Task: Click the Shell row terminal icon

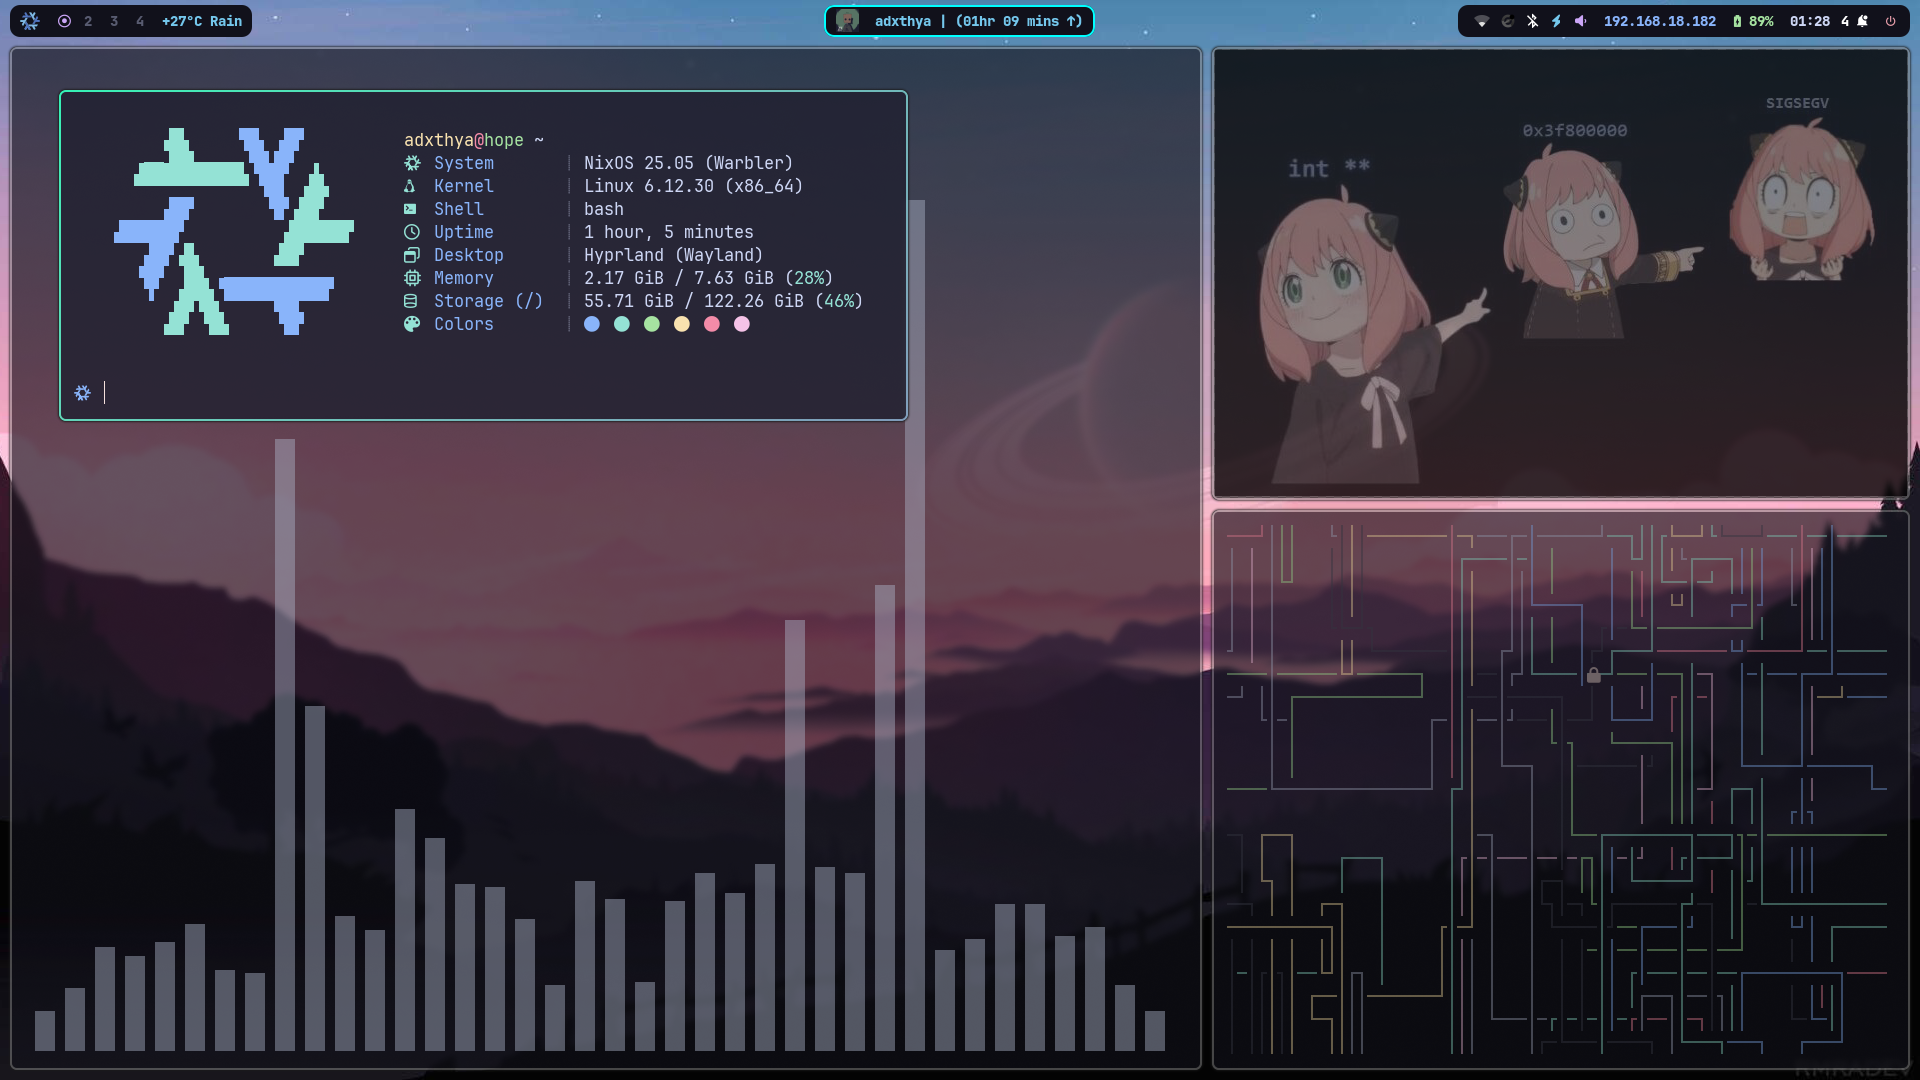Action: 410,209
